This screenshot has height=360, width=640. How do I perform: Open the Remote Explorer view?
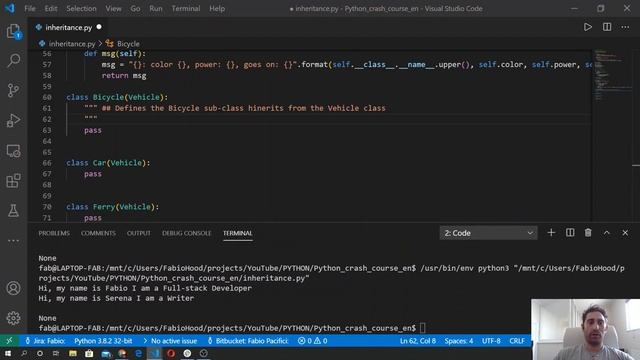pos(13,151)
